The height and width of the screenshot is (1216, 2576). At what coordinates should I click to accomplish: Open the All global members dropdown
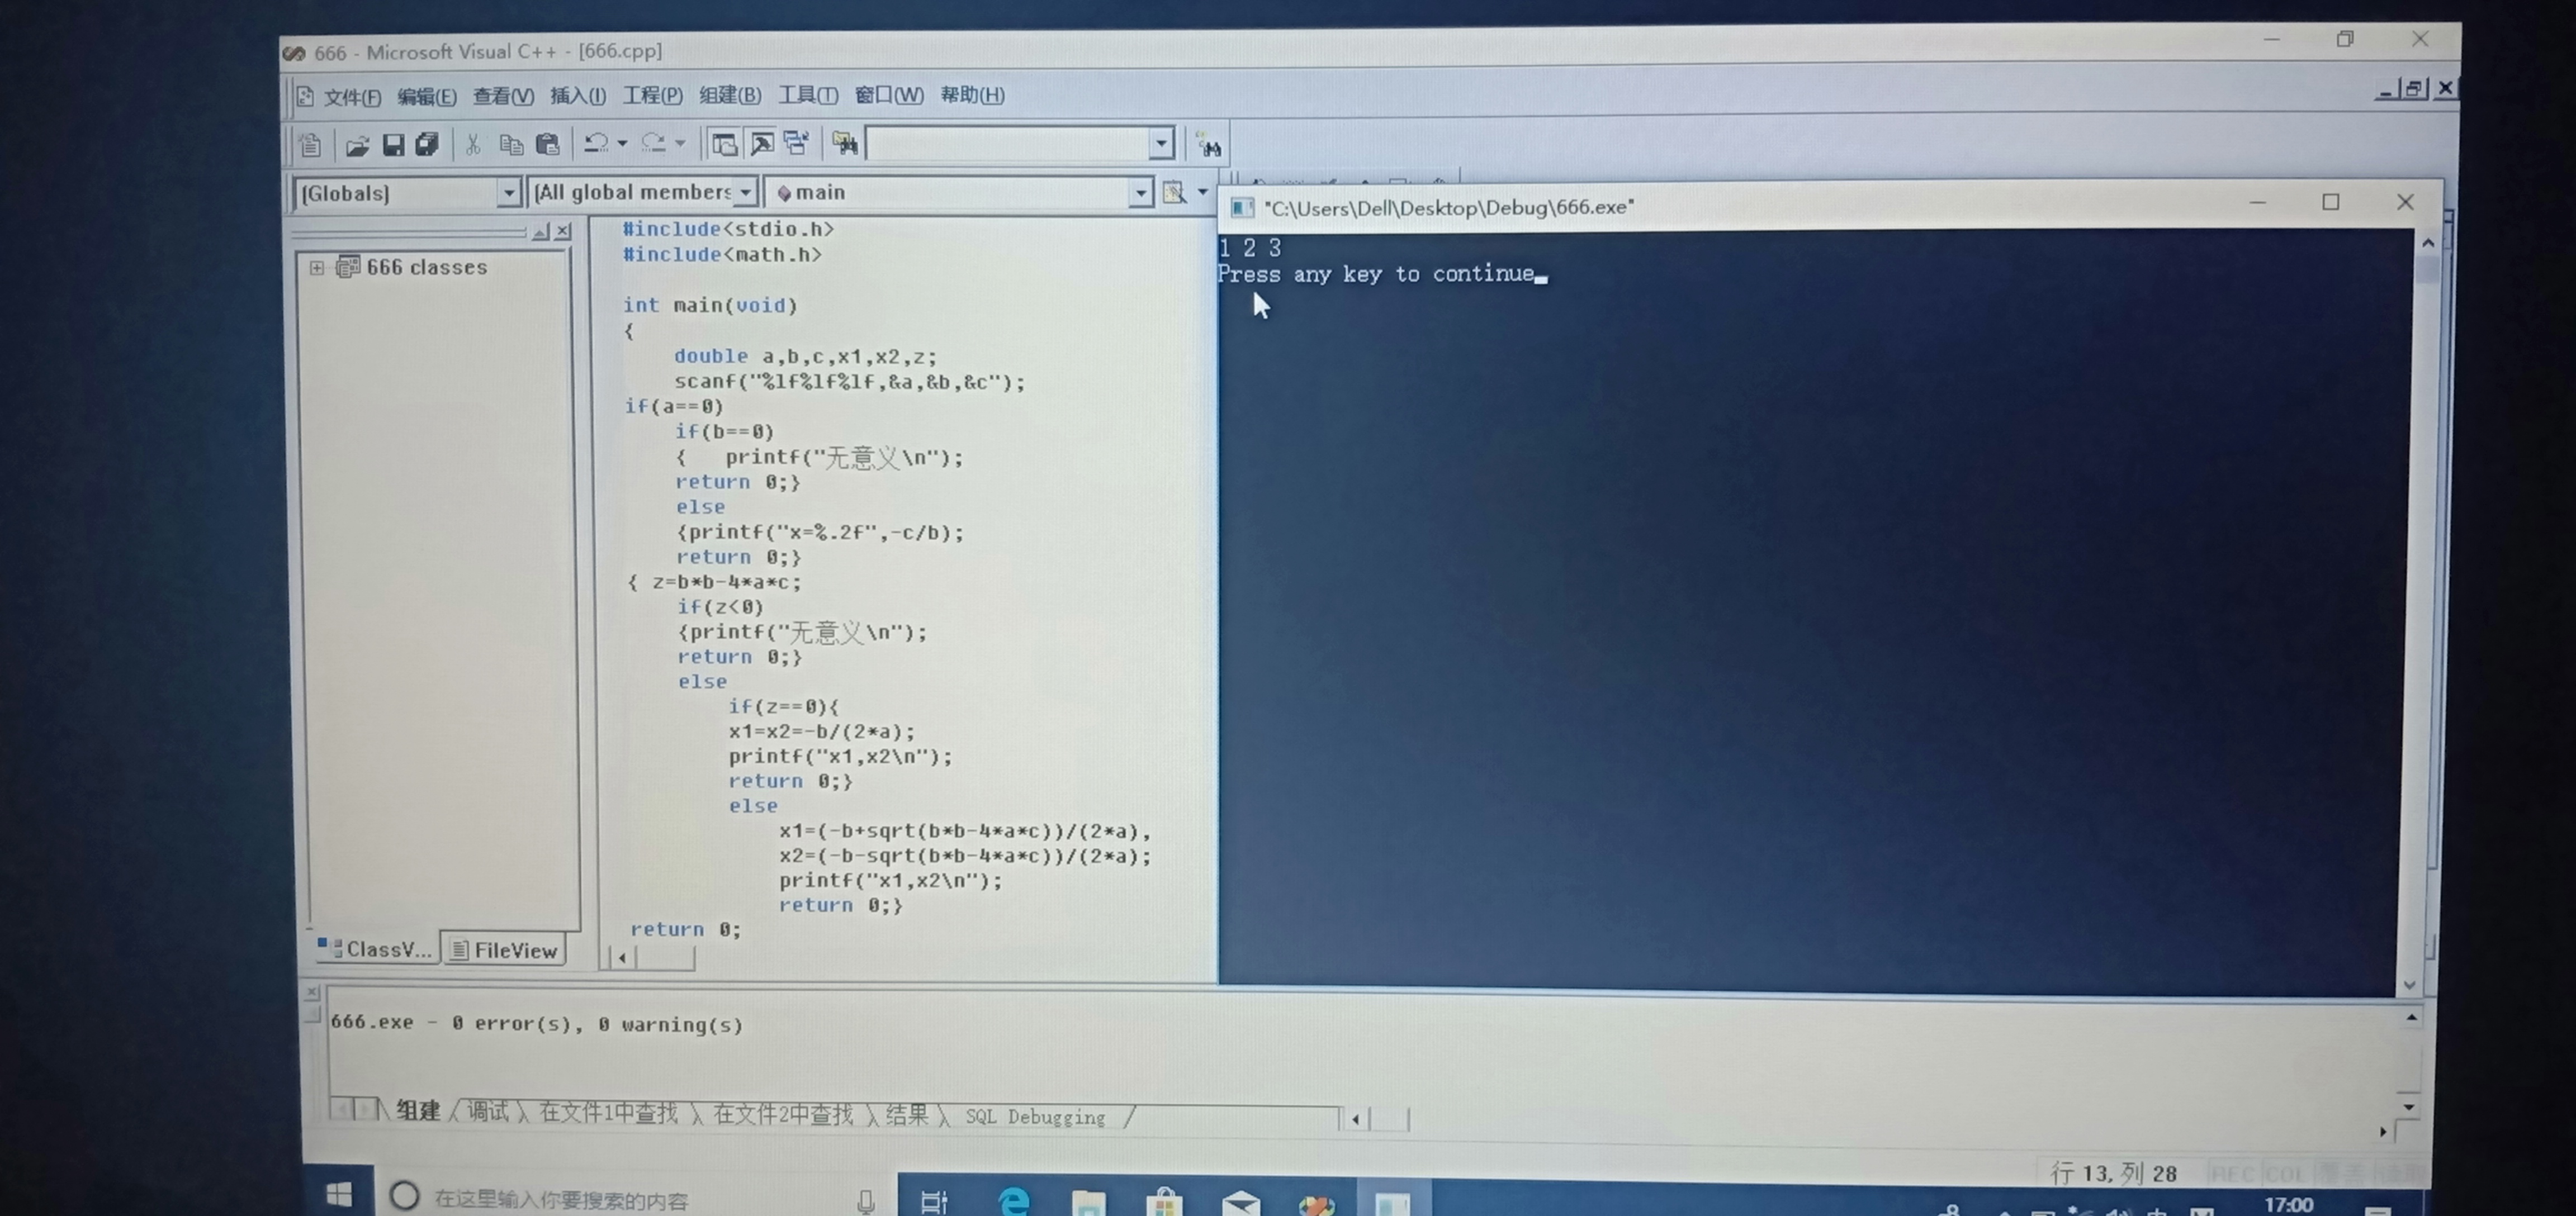(x=745, y=192)
